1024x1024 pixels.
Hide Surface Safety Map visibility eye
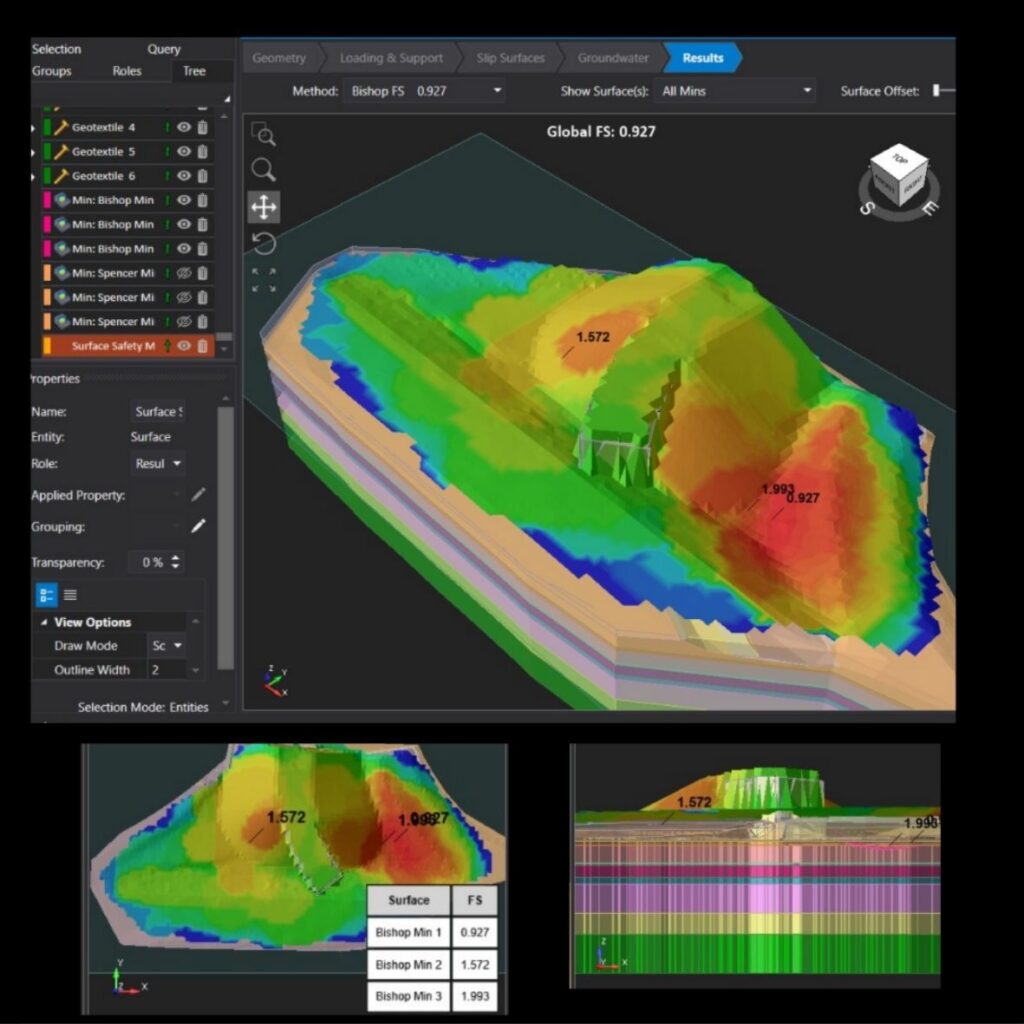tap(184, 346)
